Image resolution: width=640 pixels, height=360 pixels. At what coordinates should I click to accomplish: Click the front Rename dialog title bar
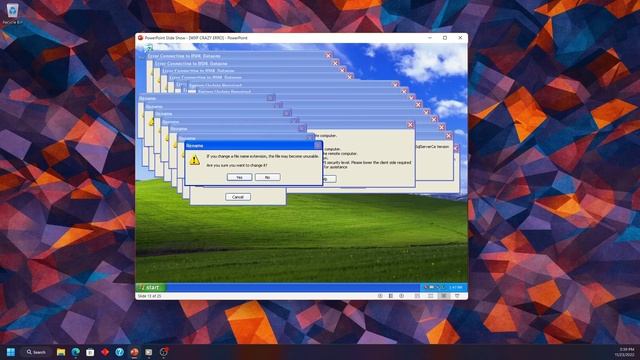pos(253,145)
